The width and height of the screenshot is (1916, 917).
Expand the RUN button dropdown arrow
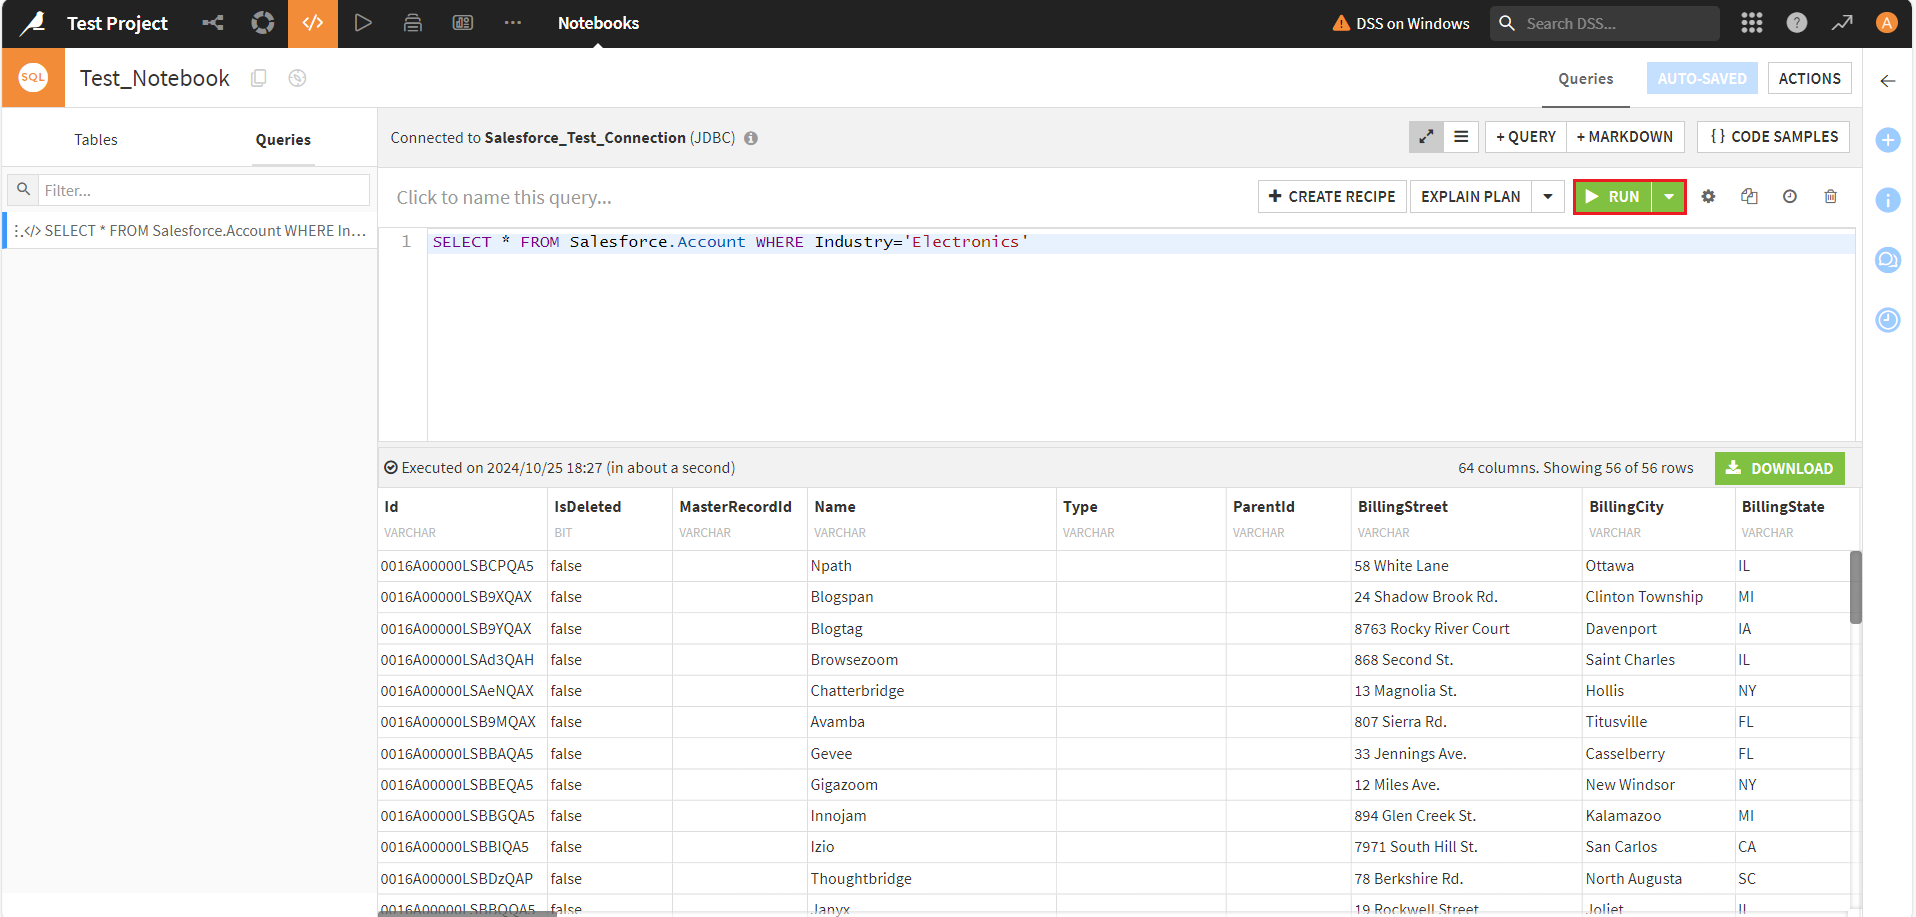1668,197
